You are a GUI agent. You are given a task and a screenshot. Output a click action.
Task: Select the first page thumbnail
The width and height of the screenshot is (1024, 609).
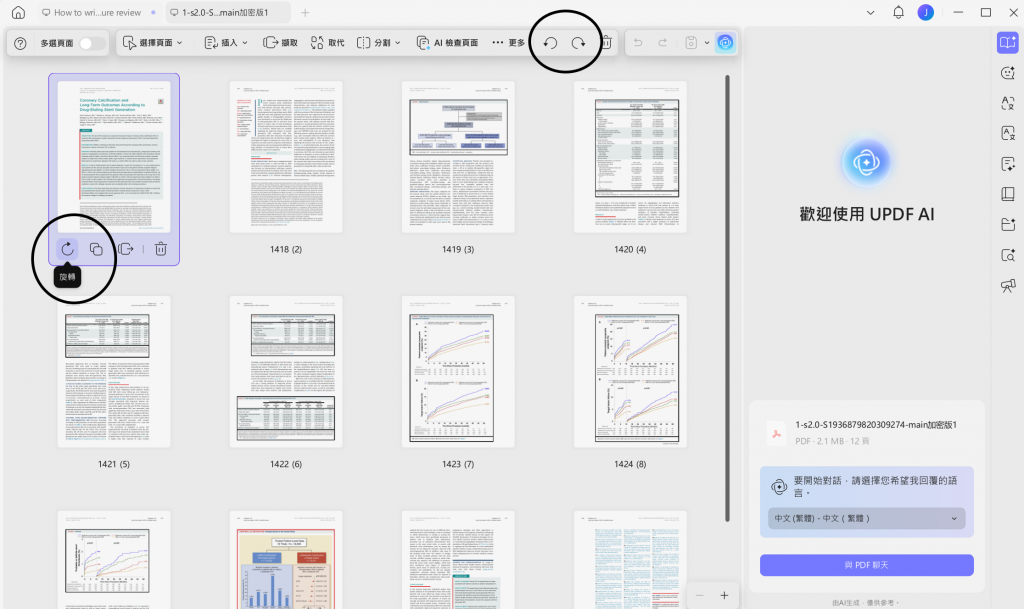point(114,157)
